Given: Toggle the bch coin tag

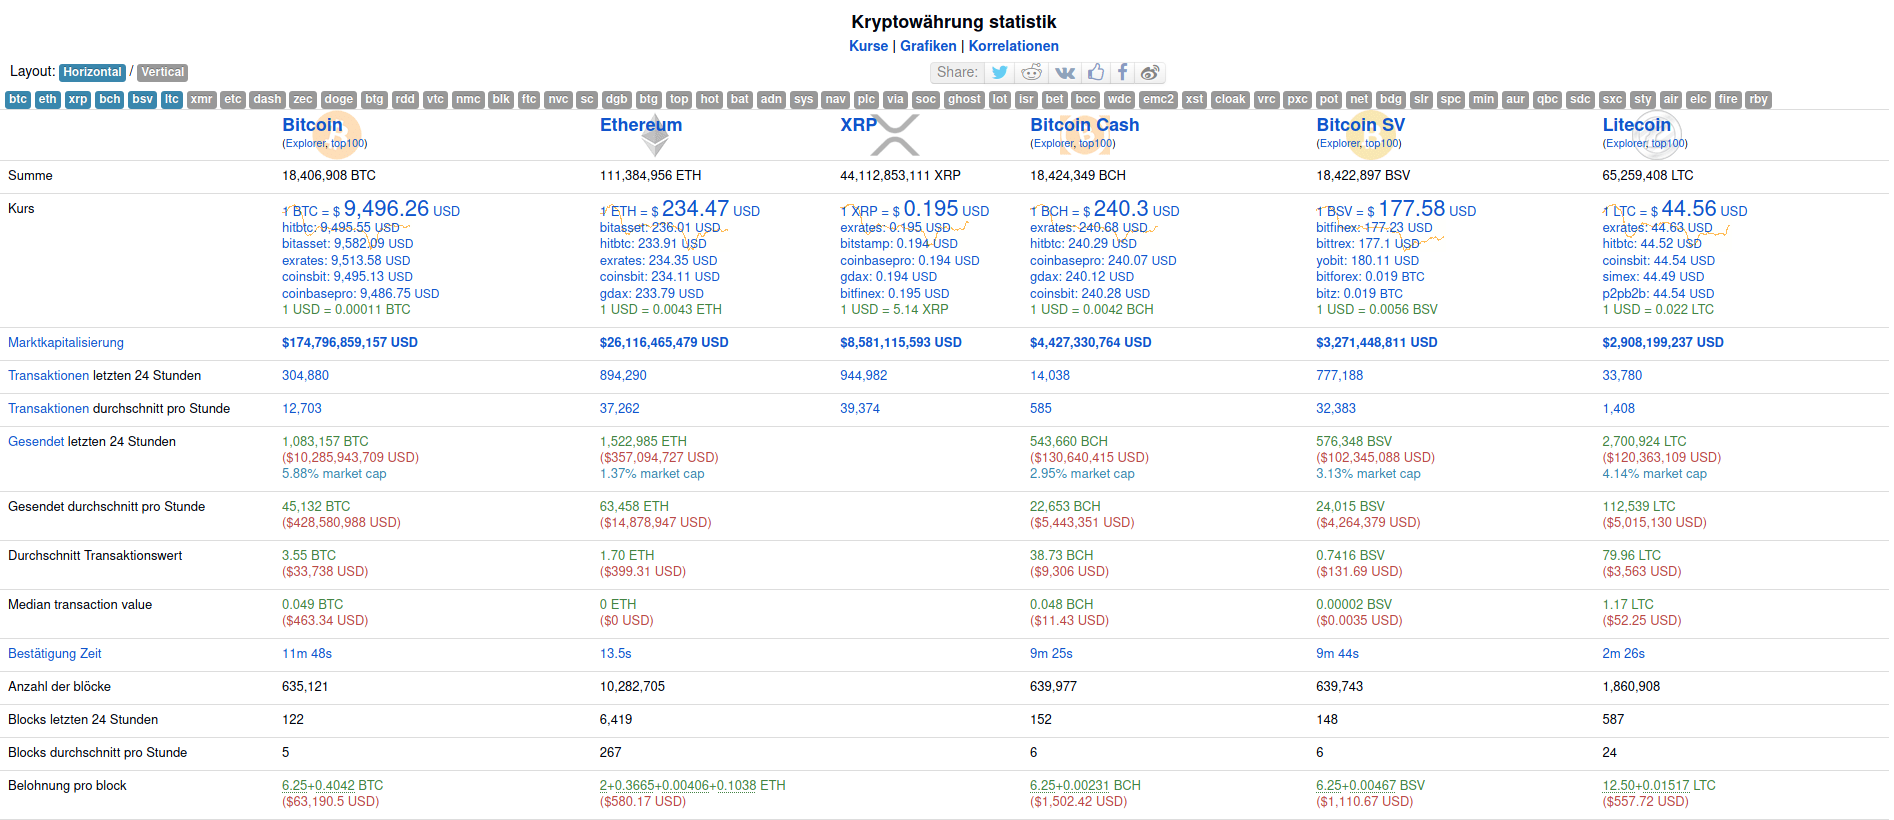Looking at the screenshot, I should tap(110, 100).
